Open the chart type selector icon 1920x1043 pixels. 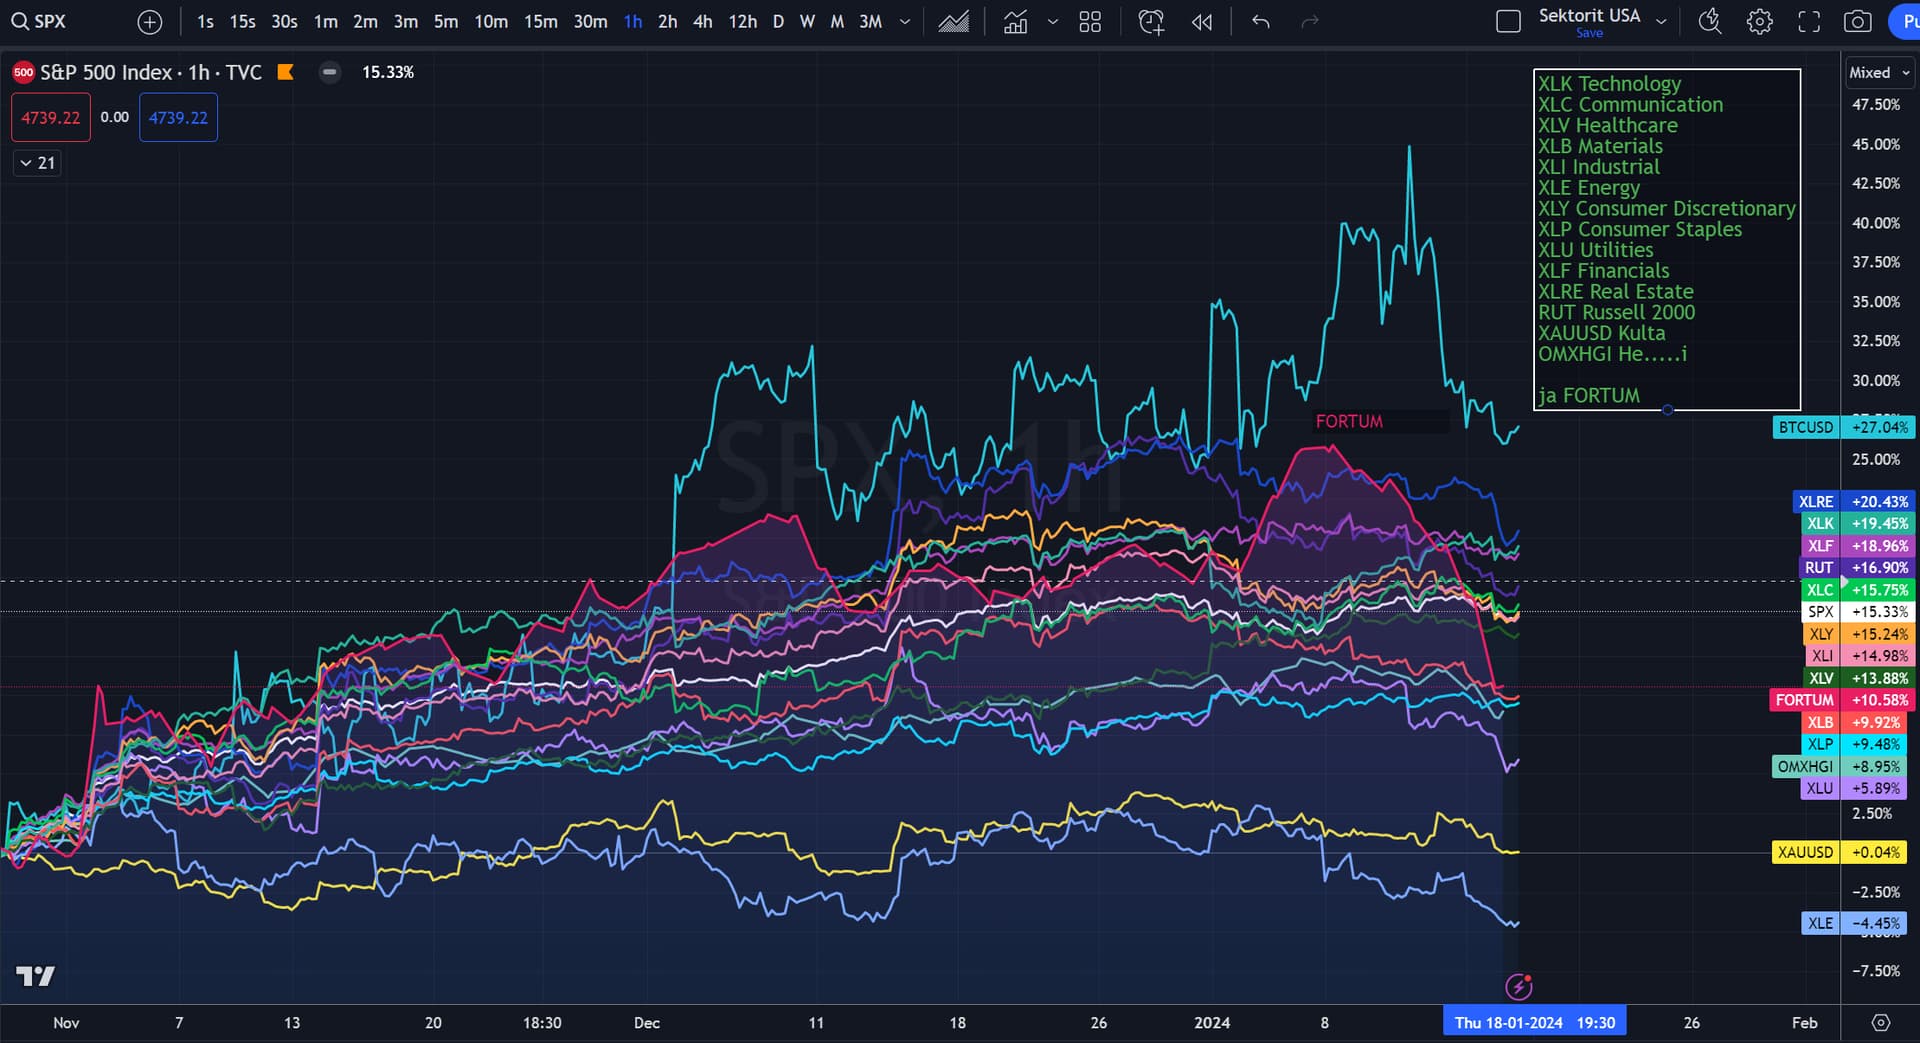(953, 21)
